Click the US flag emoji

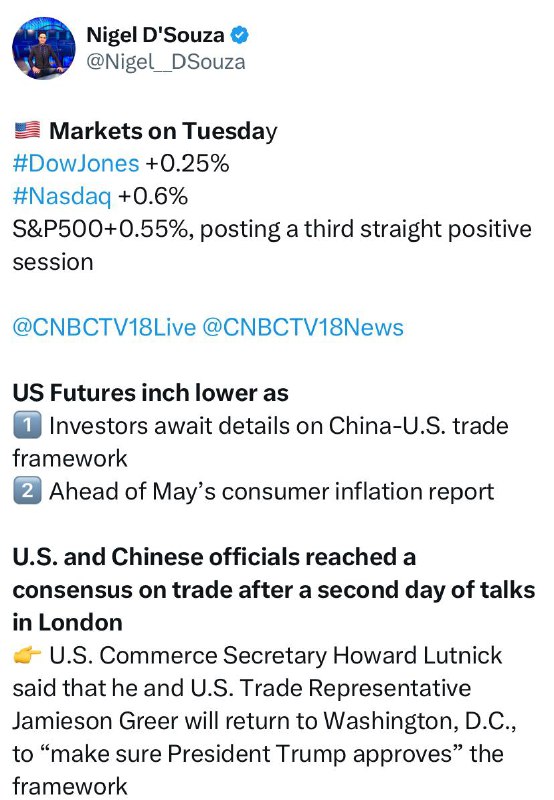(28, 131)
